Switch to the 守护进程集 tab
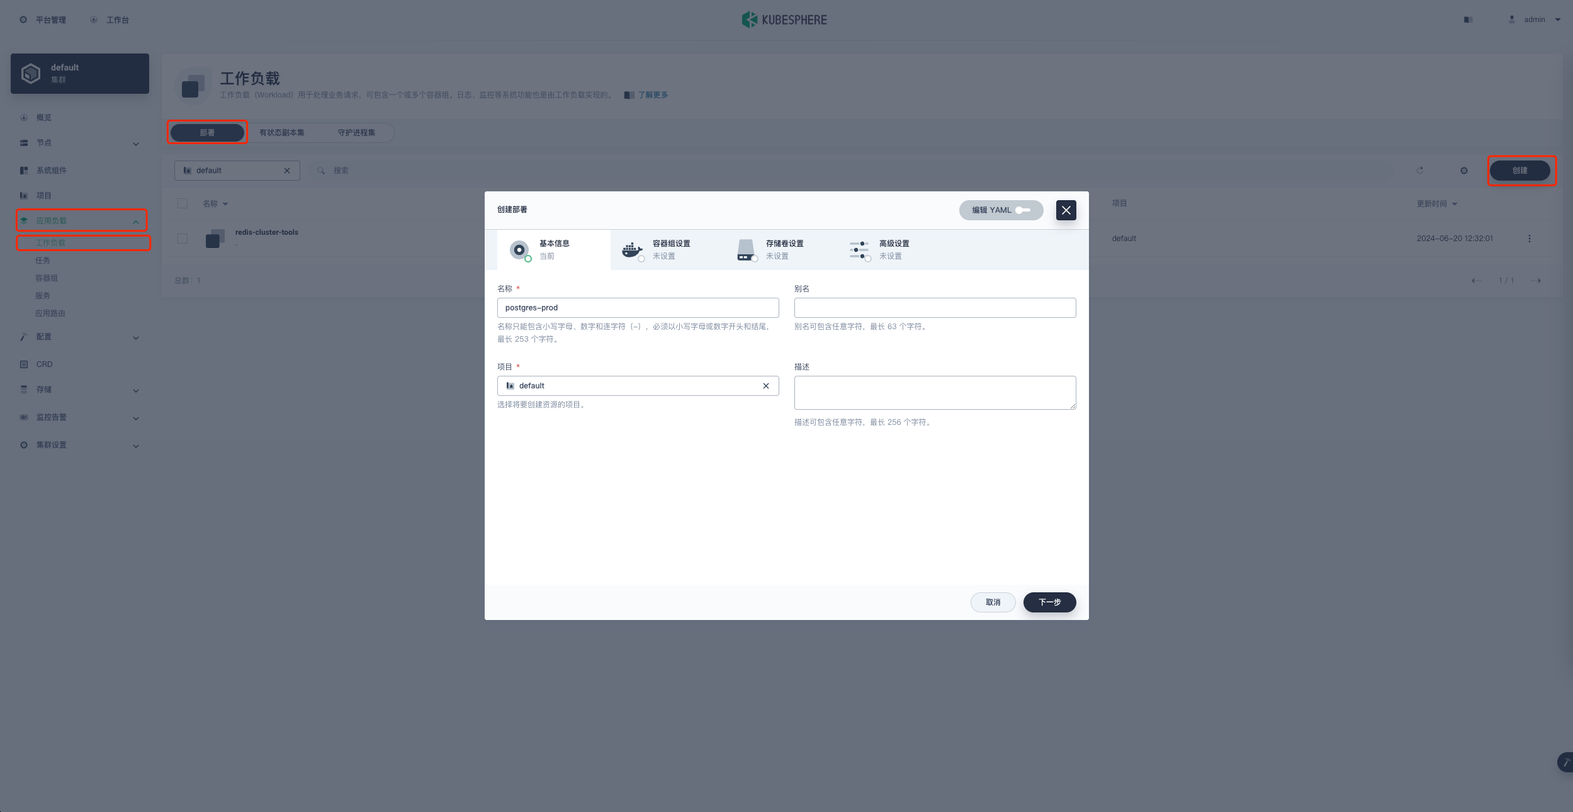 356,133
